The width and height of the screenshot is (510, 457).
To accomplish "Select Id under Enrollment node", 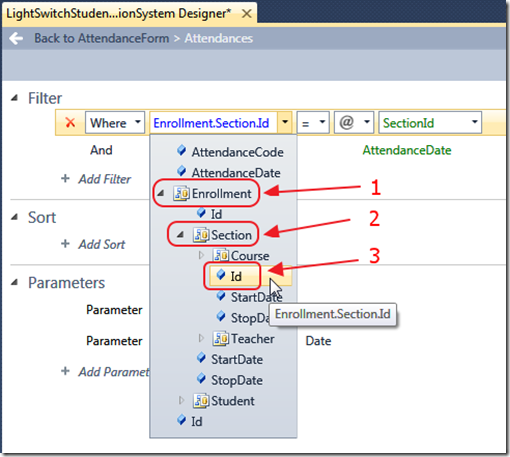I will [x=216, y=214].
